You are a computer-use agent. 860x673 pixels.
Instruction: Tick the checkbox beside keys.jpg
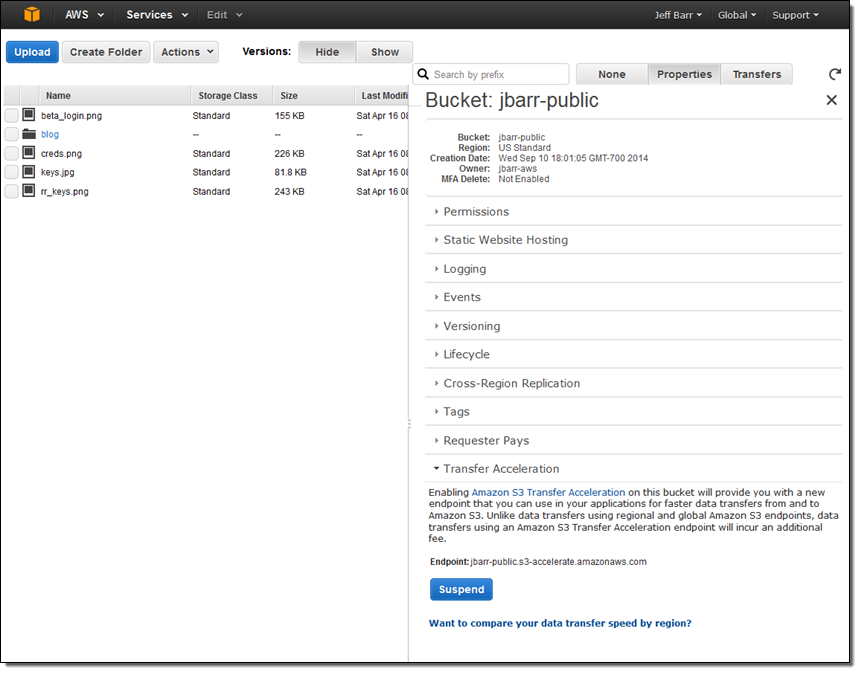click(12, 172)
